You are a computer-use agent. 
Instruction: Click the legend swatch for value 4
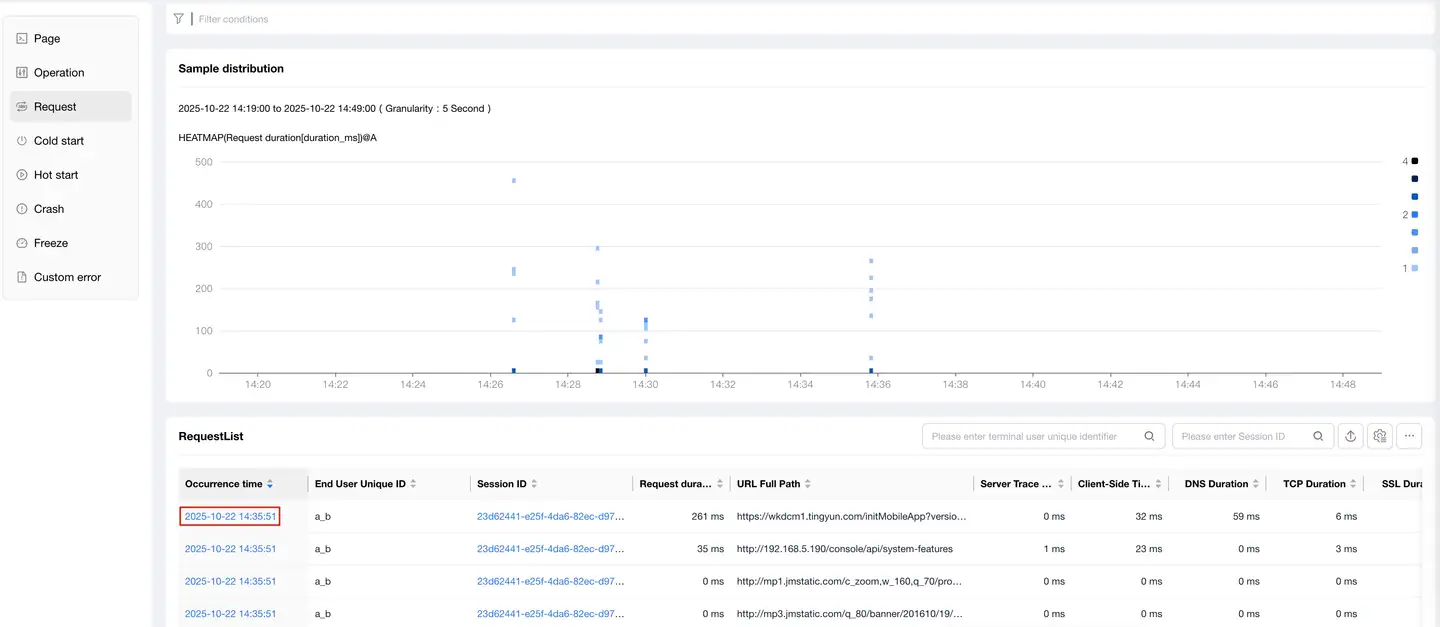[1415, 161]
